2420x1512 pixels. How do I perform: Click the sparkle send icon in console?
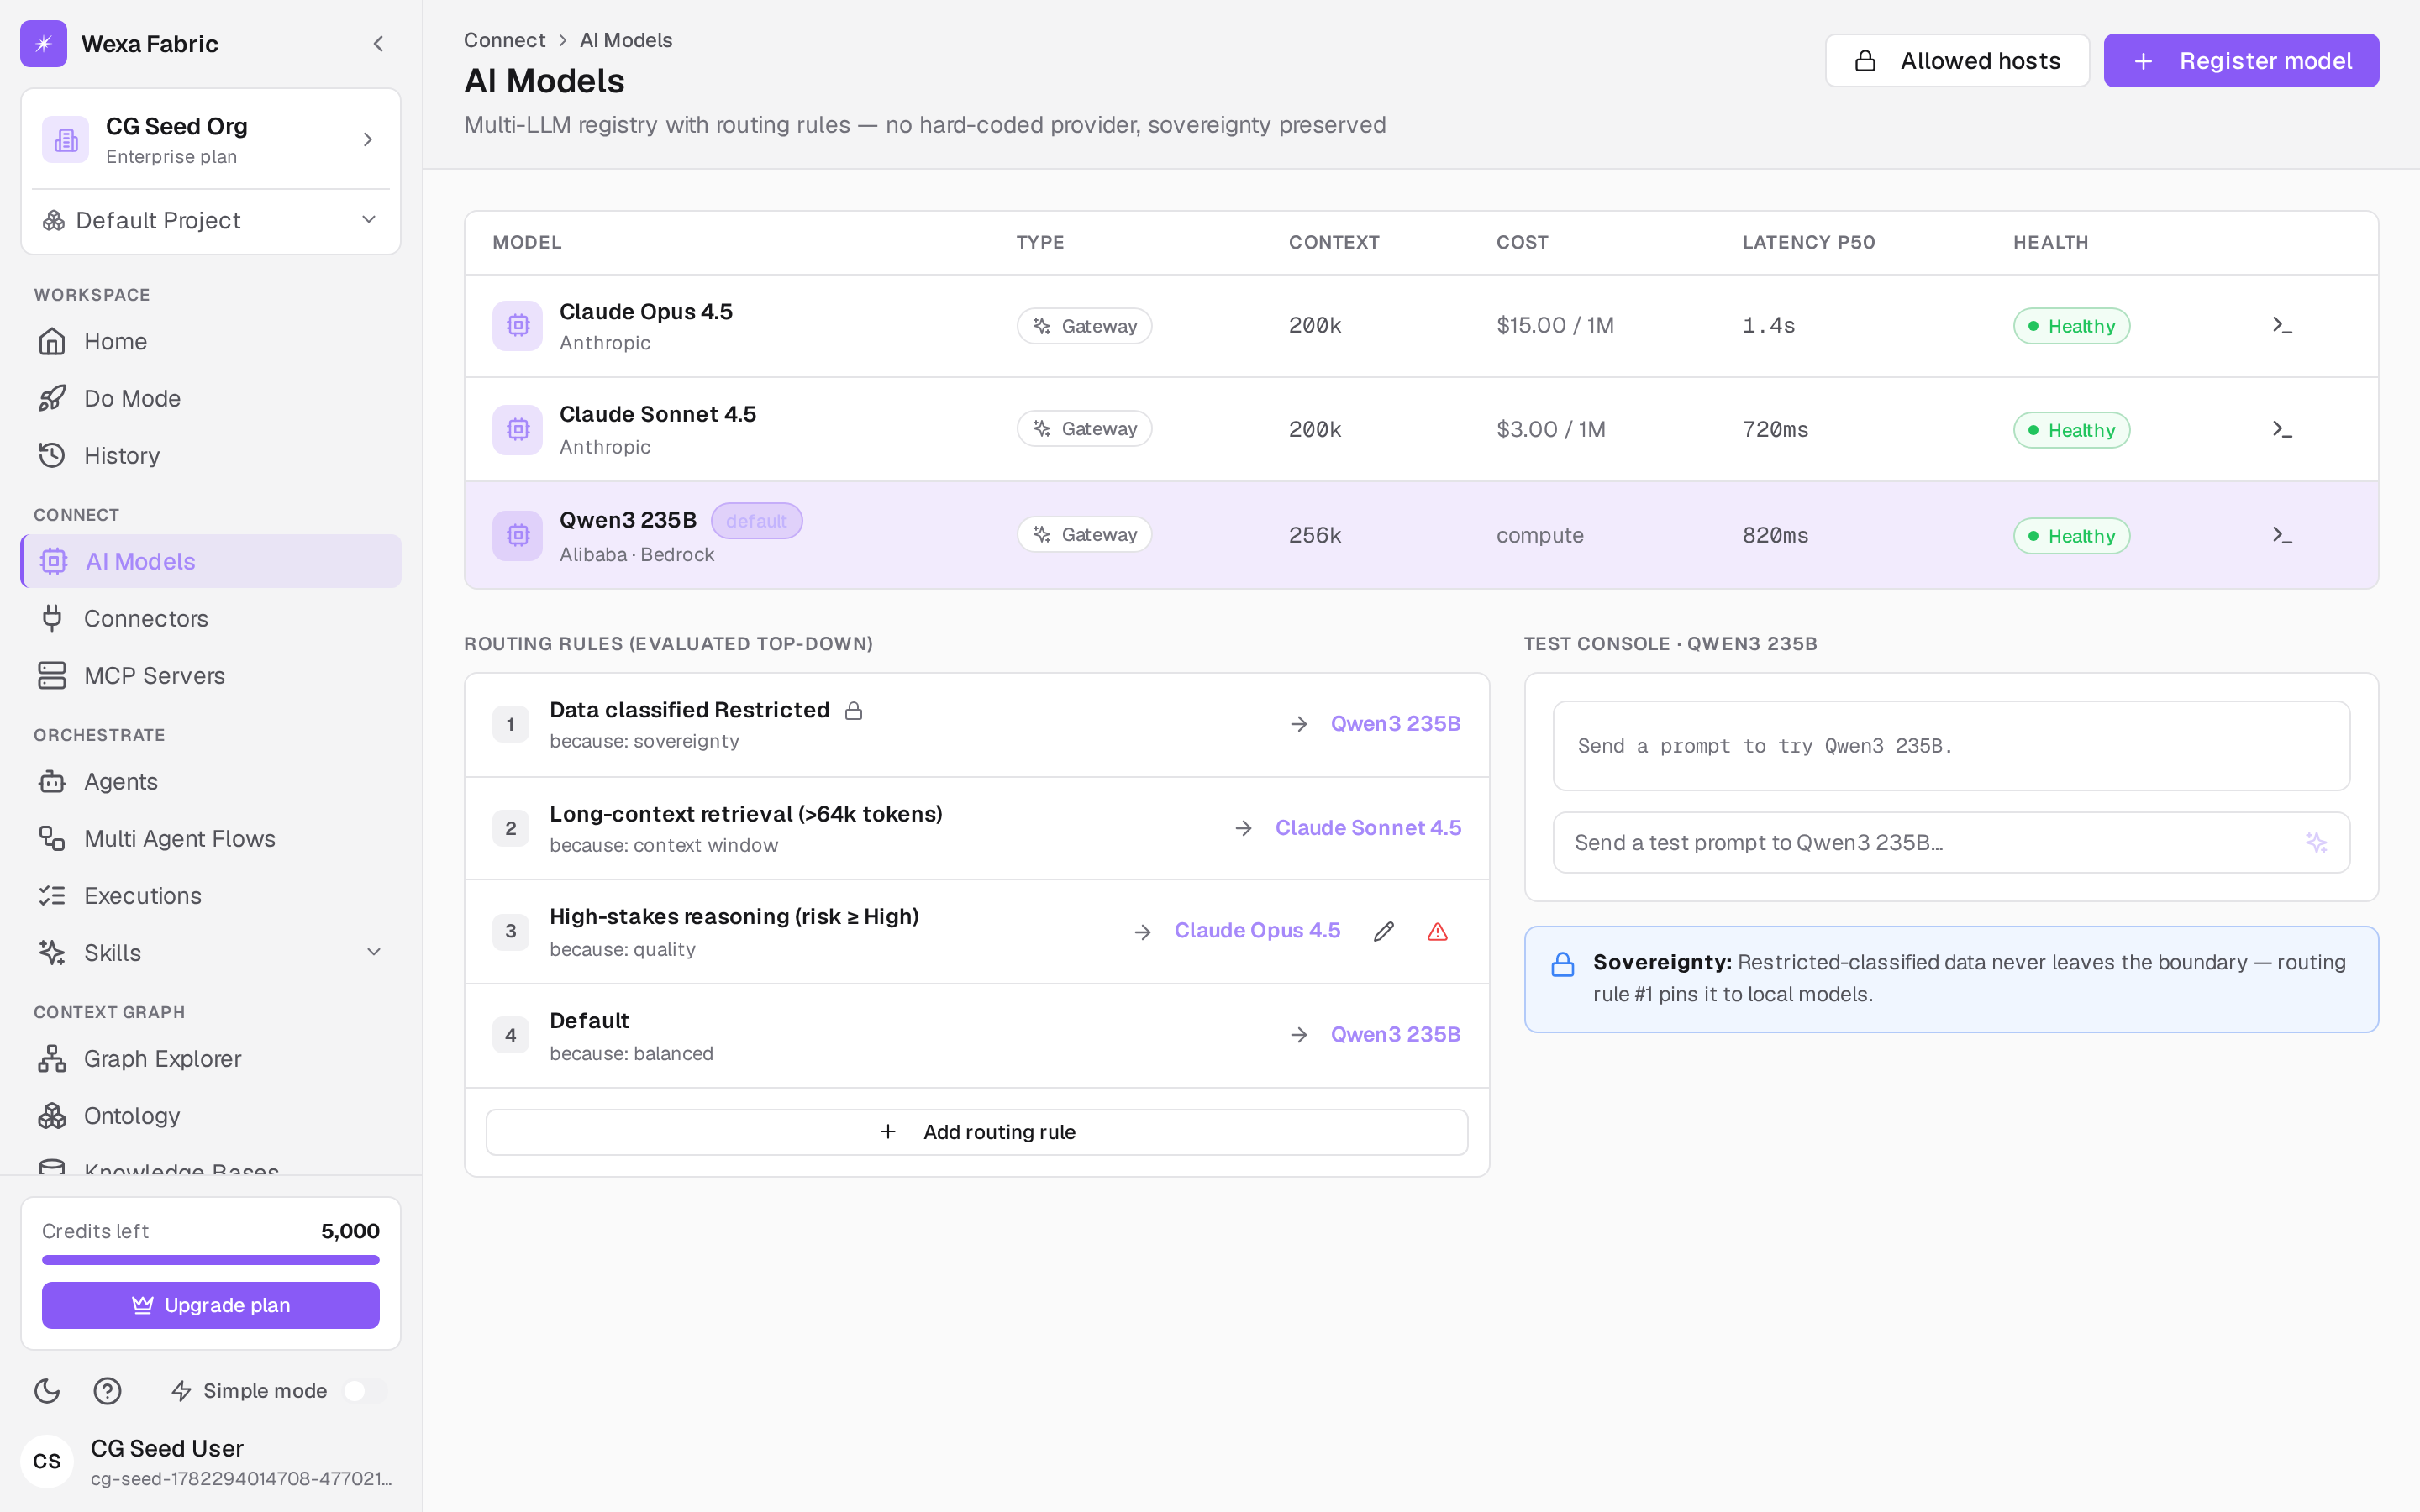click(x=2316, y=842)
